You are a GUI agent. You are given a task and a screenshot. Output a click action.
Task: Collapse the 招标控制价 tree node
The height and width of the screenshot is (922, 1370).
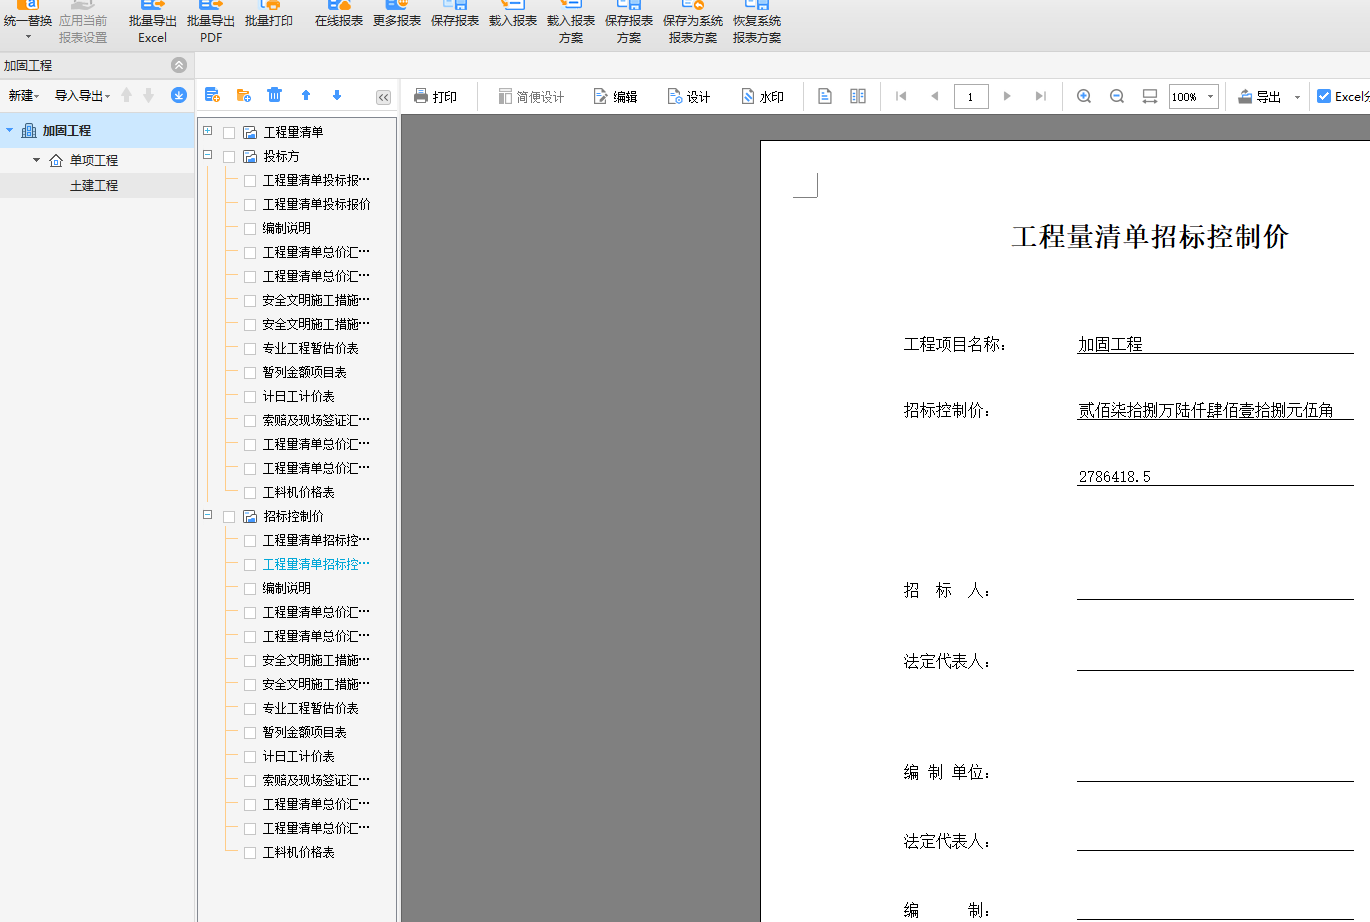coord(207,515)
